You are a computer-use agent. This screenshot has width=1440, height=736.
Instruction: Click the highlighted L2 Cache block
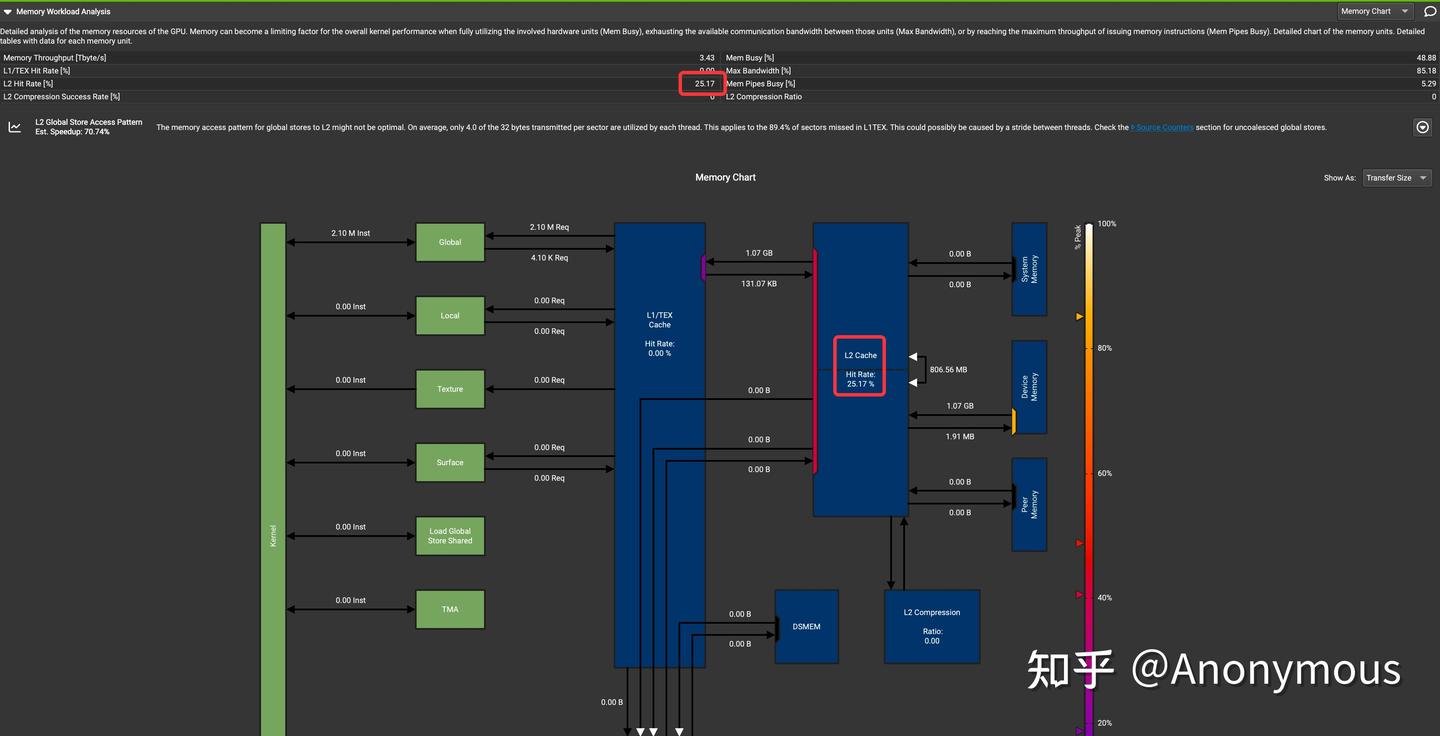pos(859,367)
